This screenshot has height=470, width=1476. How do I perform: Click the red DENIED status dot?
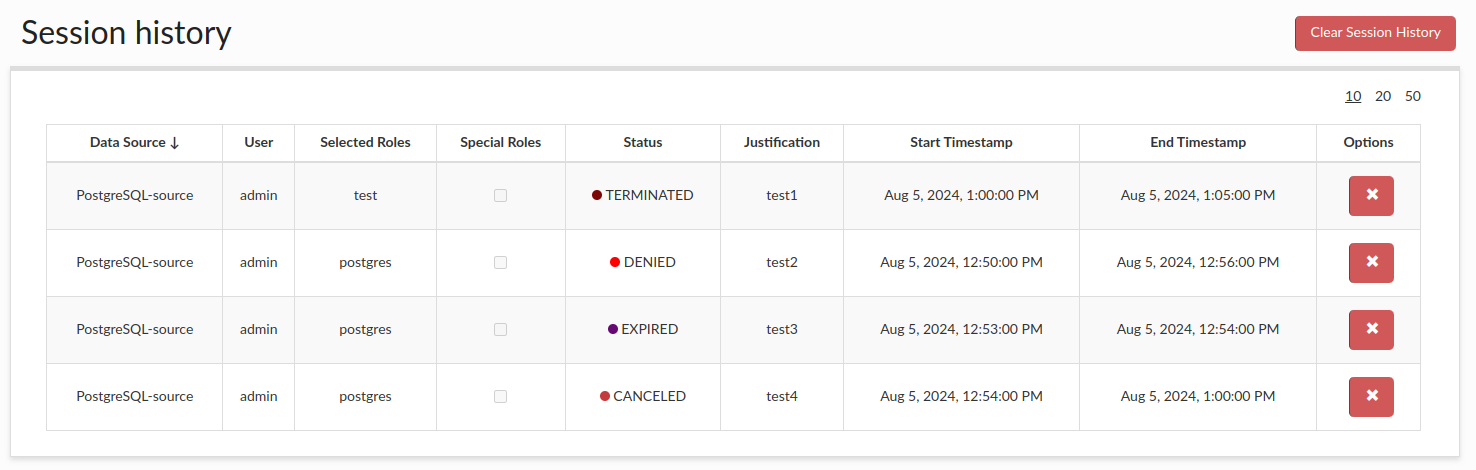(x=615, y=263)
